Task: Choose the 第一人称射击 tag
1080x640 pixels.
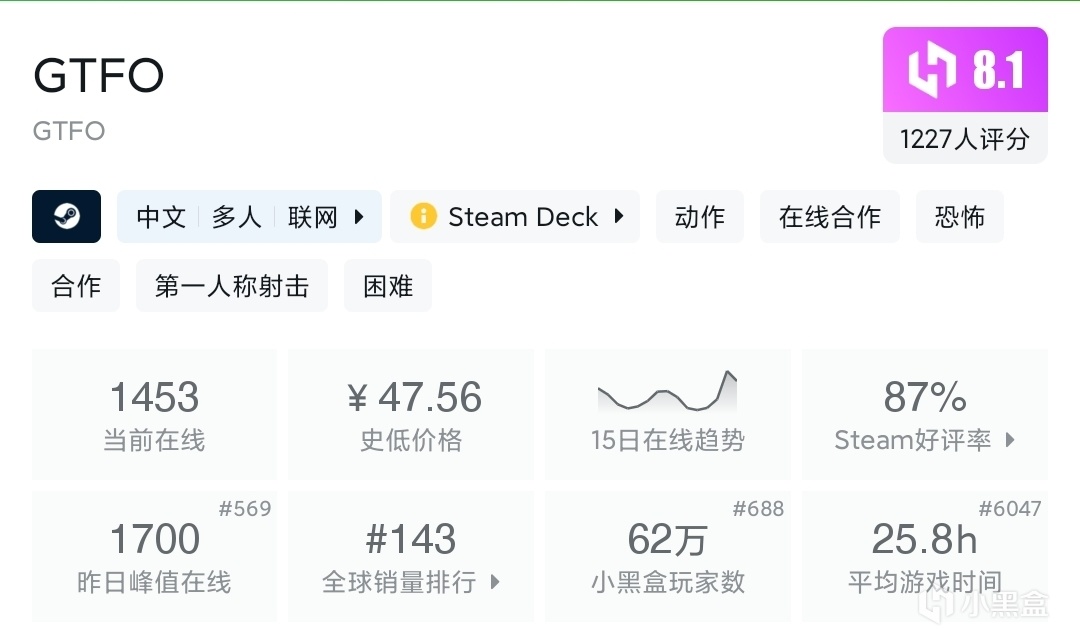Action: [232, 287]
